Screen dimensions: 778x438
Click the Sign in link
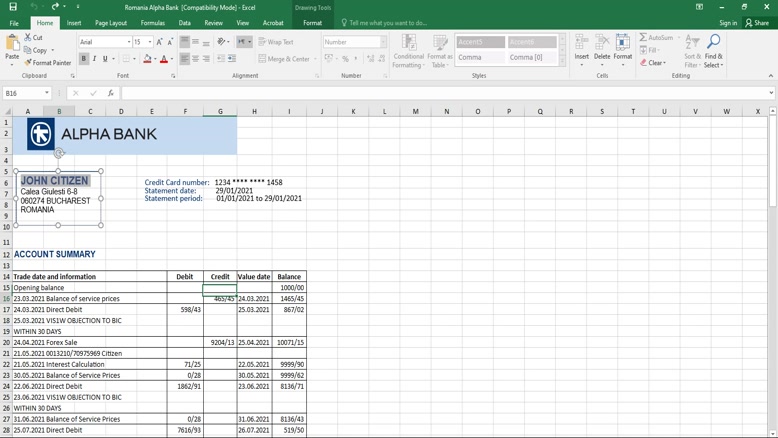(727, 23)
